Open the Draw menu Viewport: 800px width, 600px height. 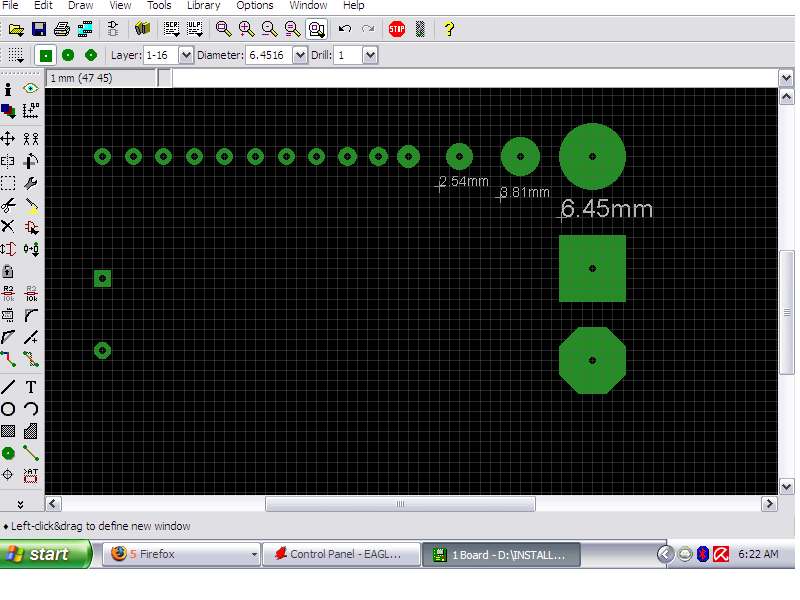[81, 6]
